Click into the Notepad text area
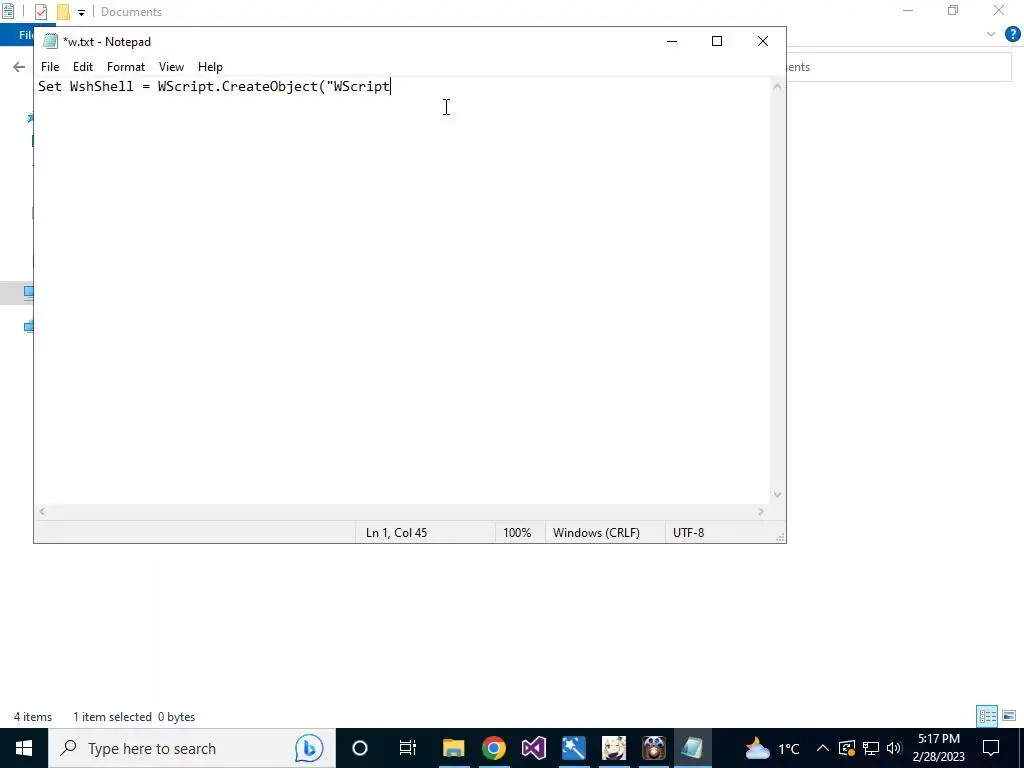Viewport: 1024px width, 768px height. pos(402,291)
